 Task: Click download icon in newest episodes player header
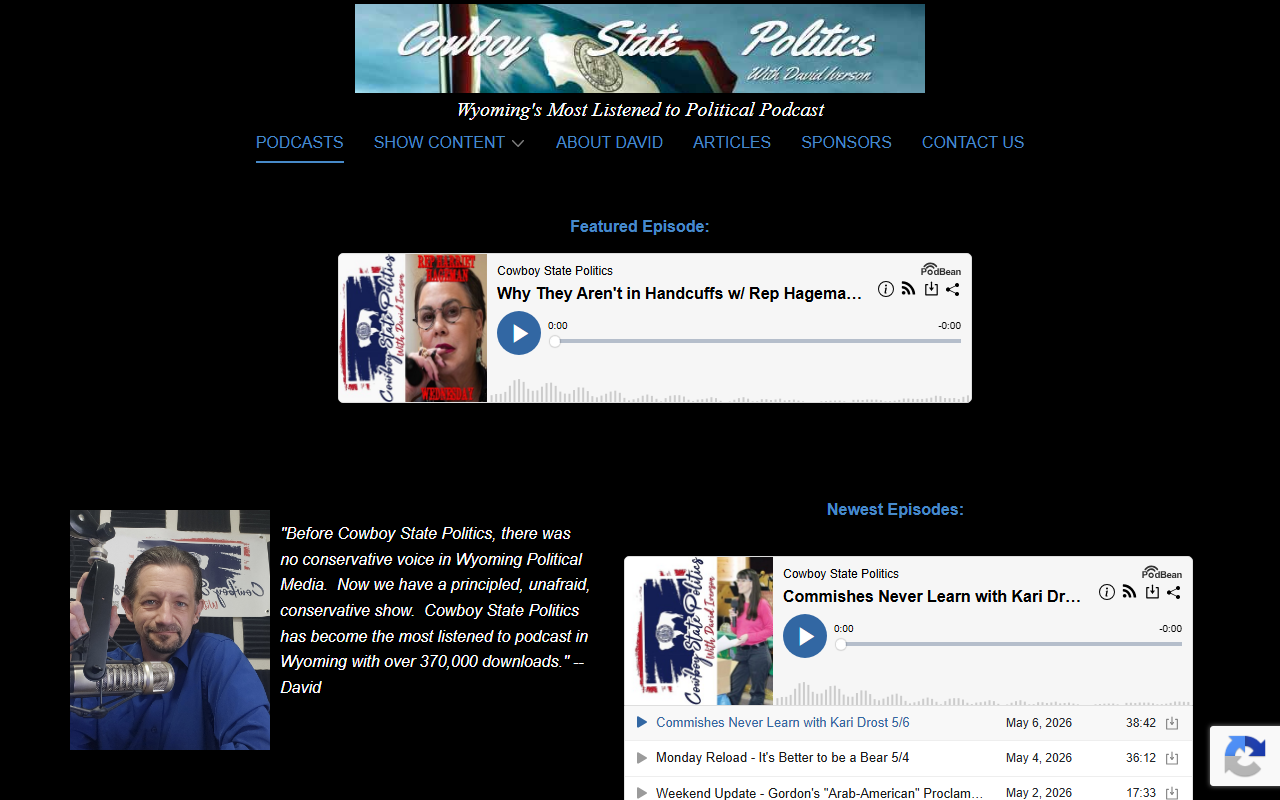(x=1152, y=592)
